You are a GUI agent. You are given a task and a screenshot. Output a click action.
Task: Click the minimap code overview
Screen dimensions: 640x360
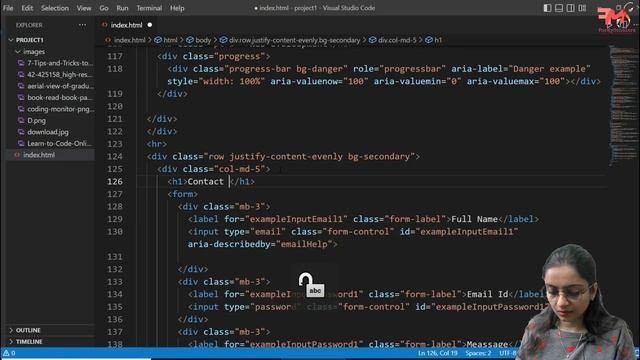622,105
